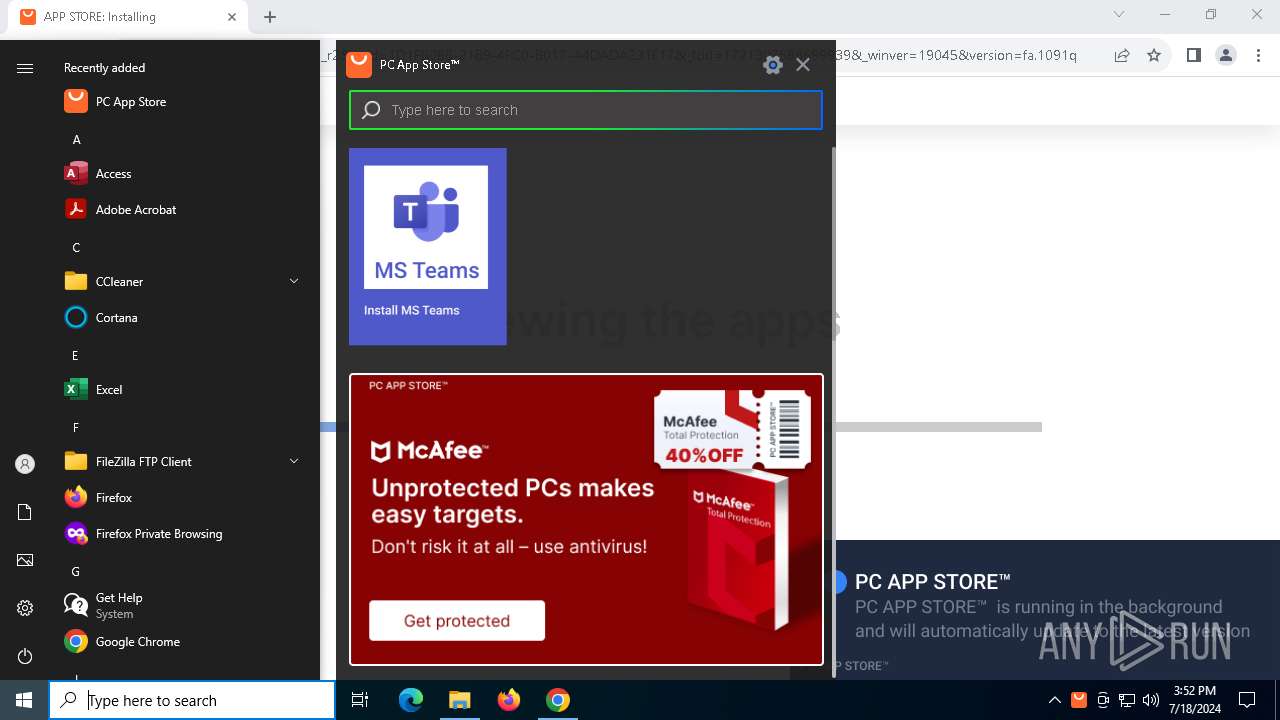This screenshot has height=720, width=1280.
Task: Open Documents icon in Start sidebar
Action: click(x=25, y=512)
